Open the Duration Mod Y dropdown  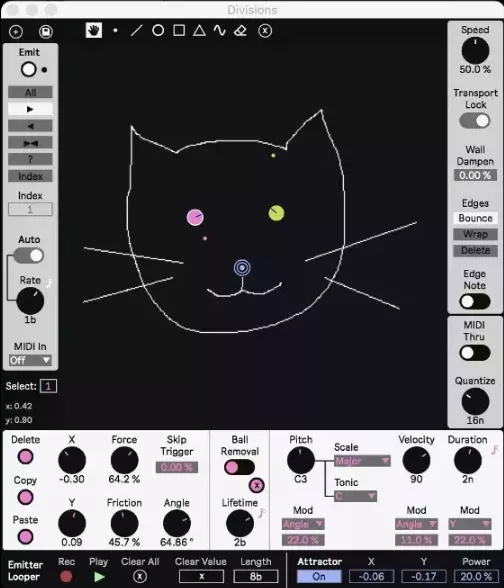470,524
